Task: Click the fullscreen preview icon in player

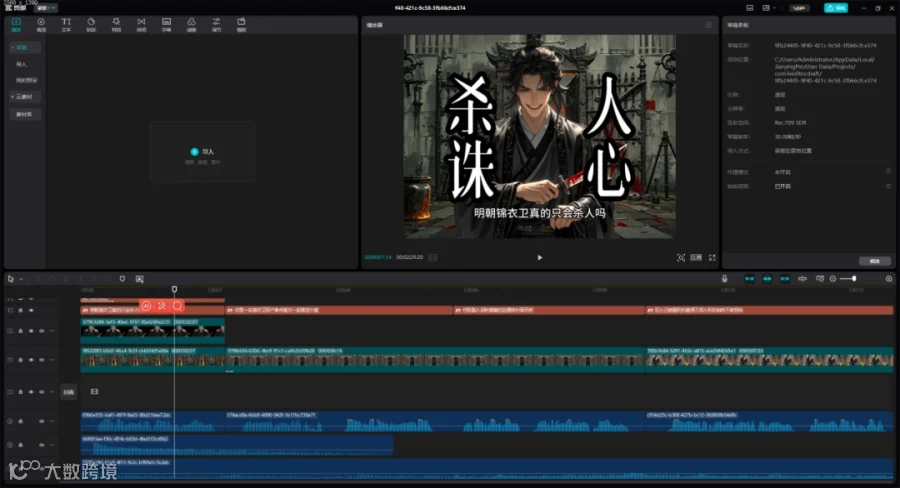Action: (712, 258)
